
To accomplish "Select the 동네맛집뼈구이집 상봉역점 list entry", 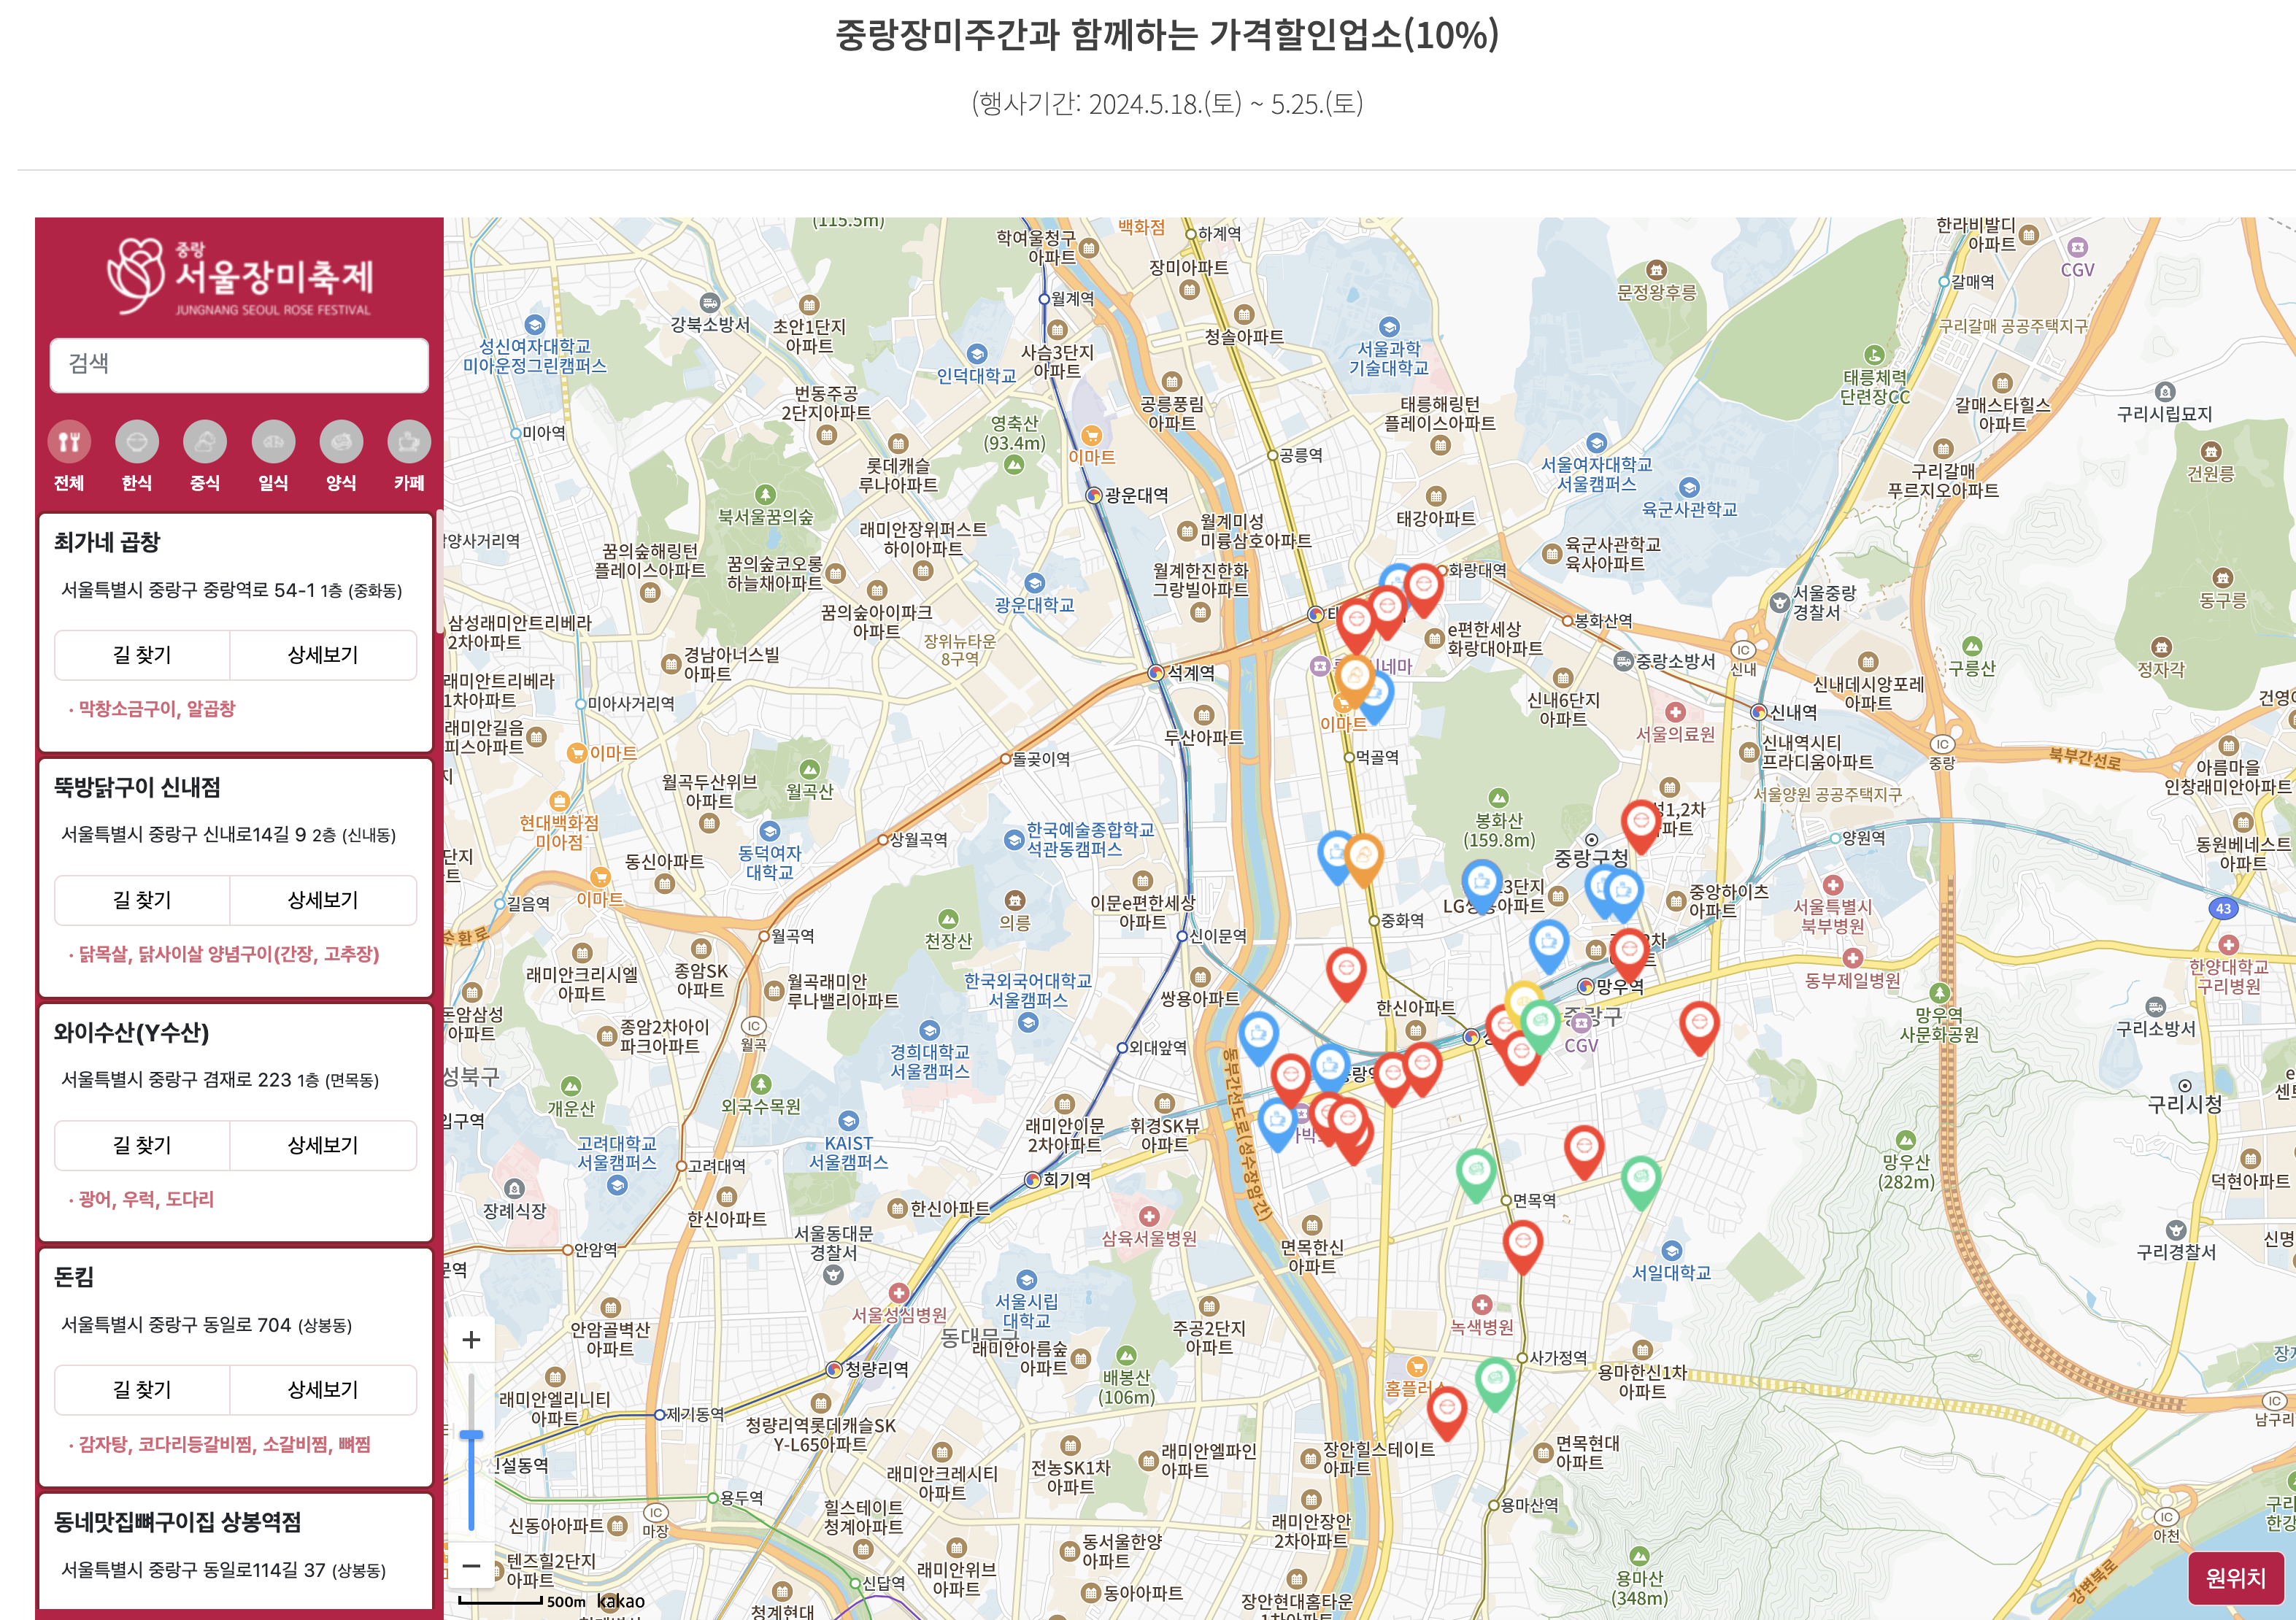I will [x=178, y=1522].
